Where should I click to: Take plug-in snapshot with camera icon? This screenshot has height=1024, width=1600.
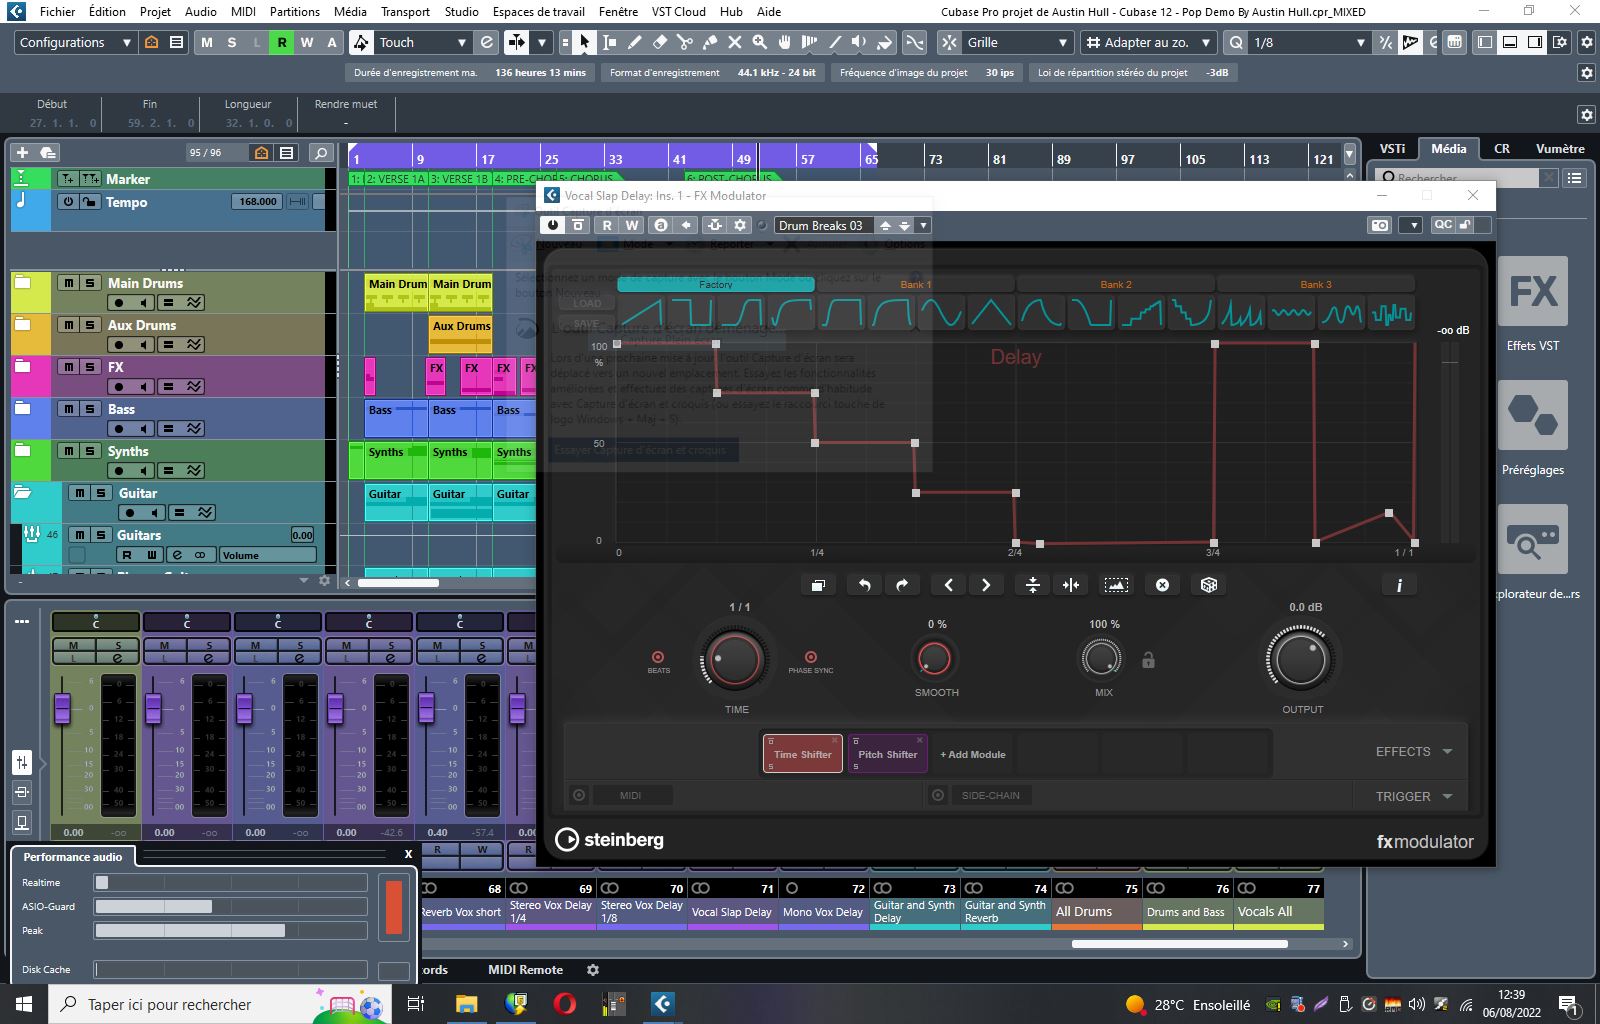coord(1379,225)
